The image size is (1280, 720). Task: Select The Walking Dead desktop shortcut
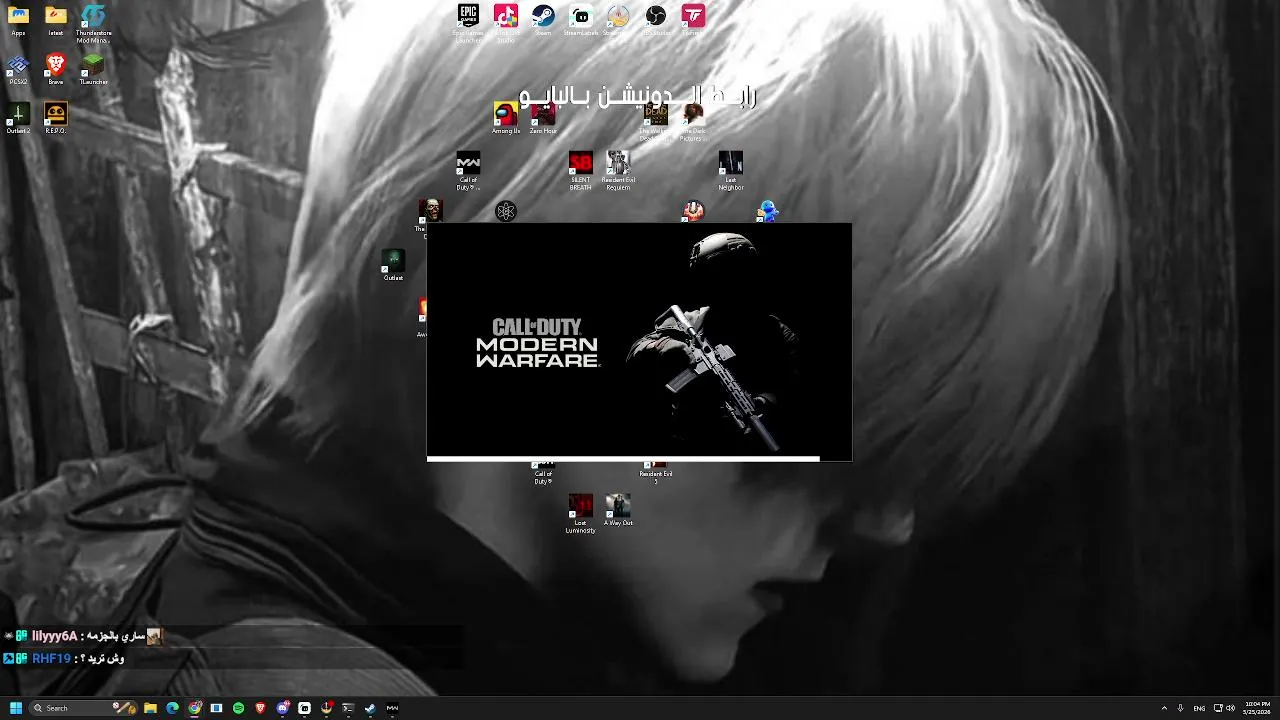[x=656, y=121]
